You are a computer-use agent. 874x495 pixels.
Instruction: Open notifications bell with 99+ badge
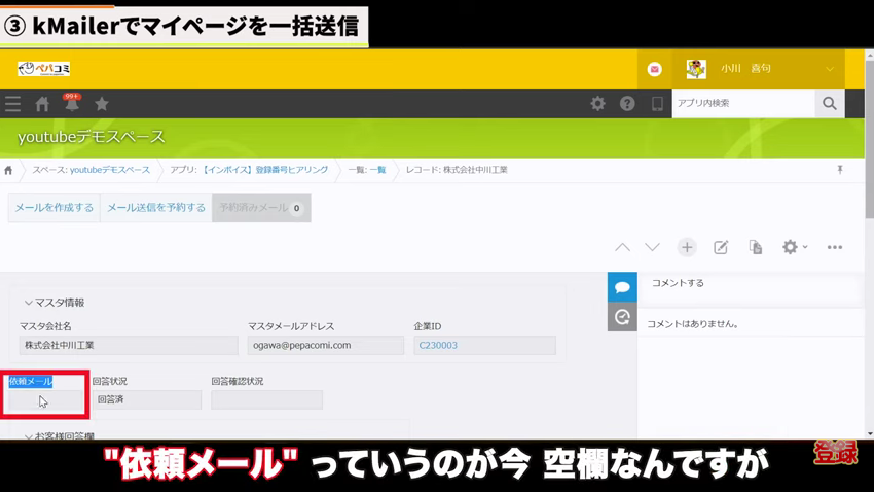pos(72,103)
